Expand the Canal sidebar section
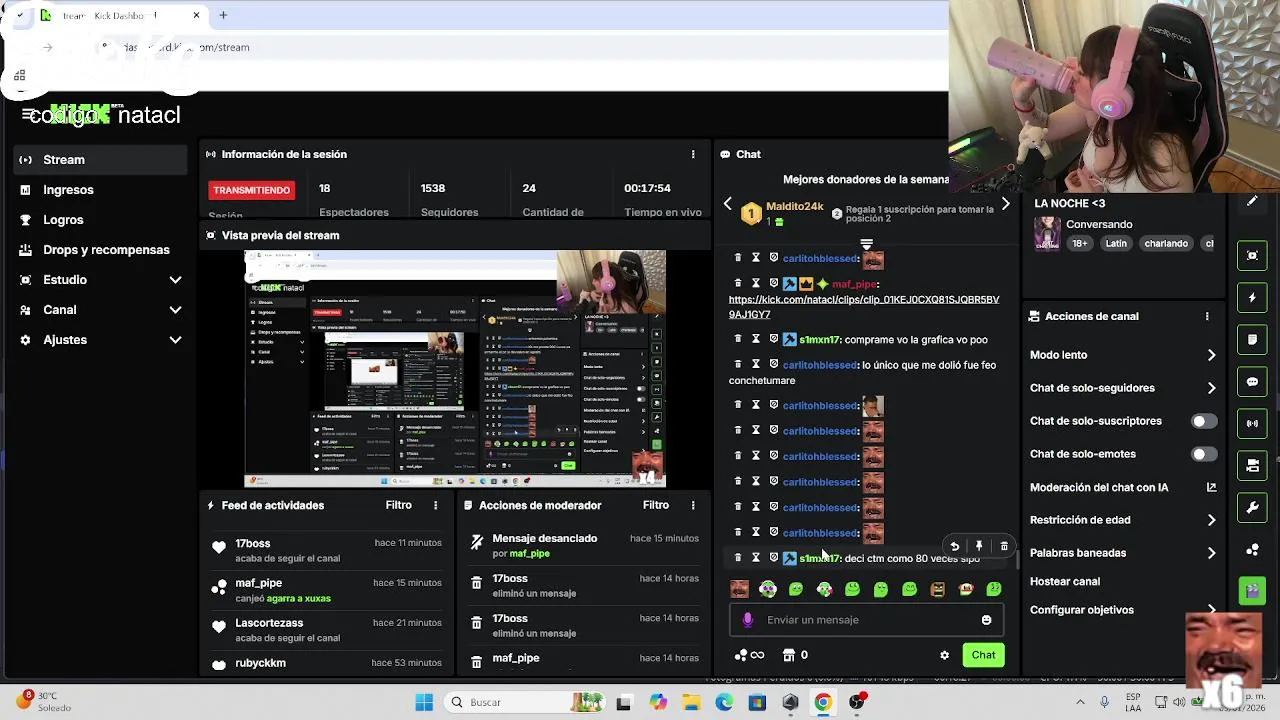 coord(175,310)
